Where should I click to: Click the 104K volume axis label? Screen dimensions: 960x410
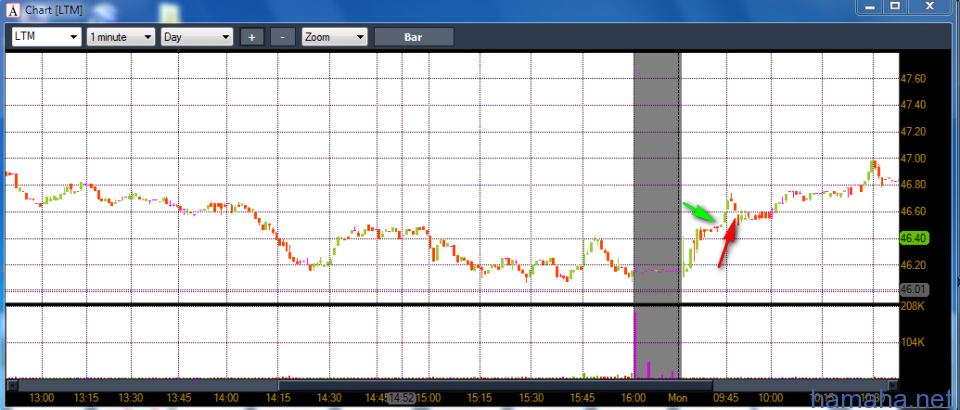[911, 342]
